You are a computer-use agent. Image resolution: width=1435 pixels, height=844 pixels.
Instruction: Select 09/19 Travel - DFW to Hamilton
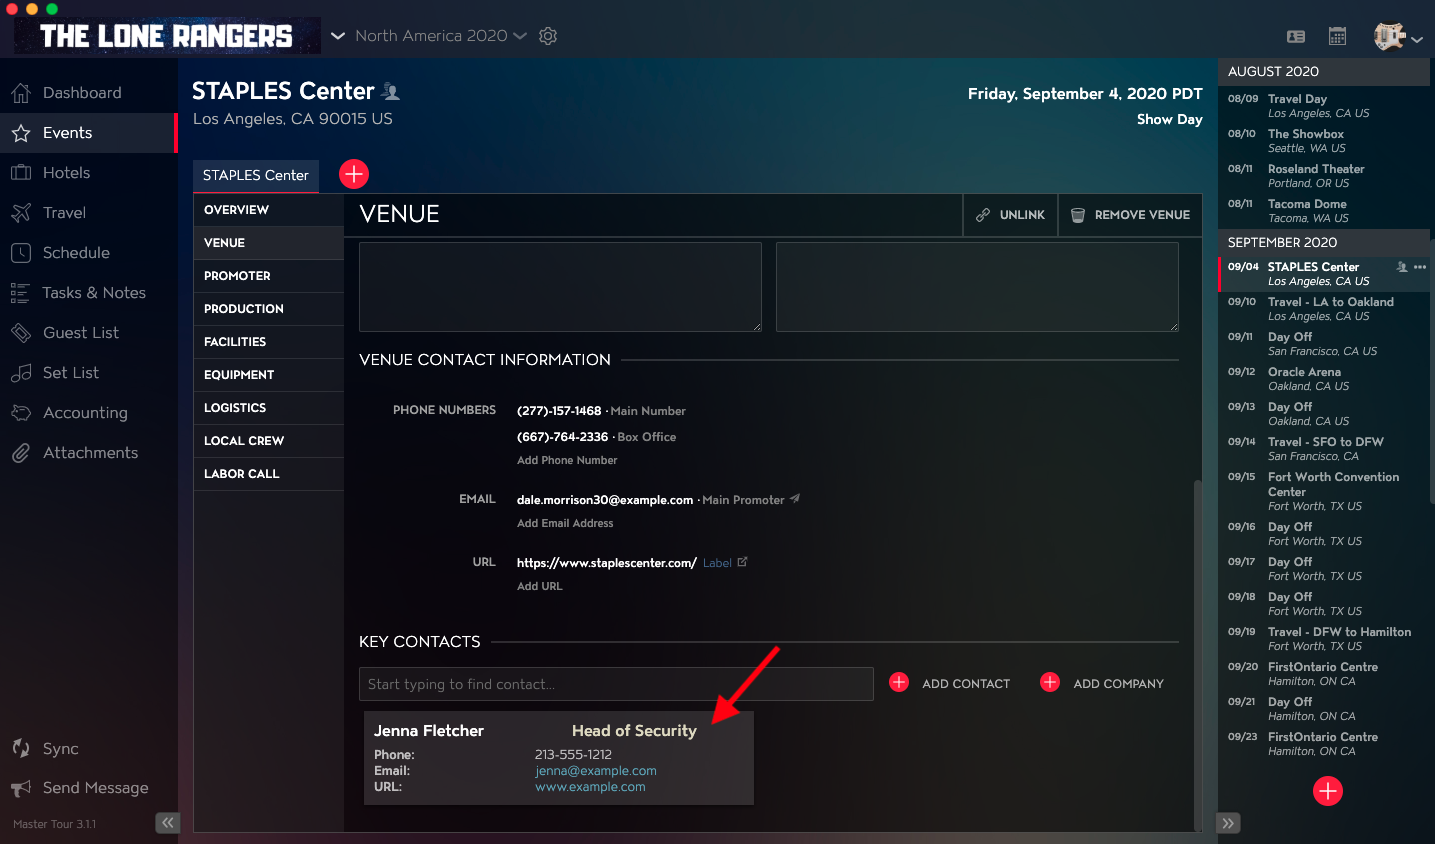[x=1324, y=639]
